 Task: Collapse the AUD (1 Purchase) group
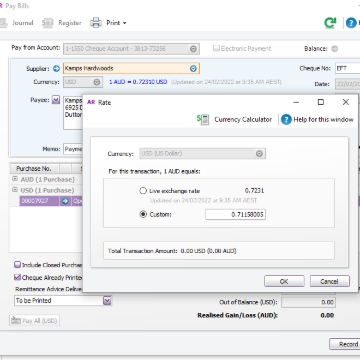pos(15,179)
